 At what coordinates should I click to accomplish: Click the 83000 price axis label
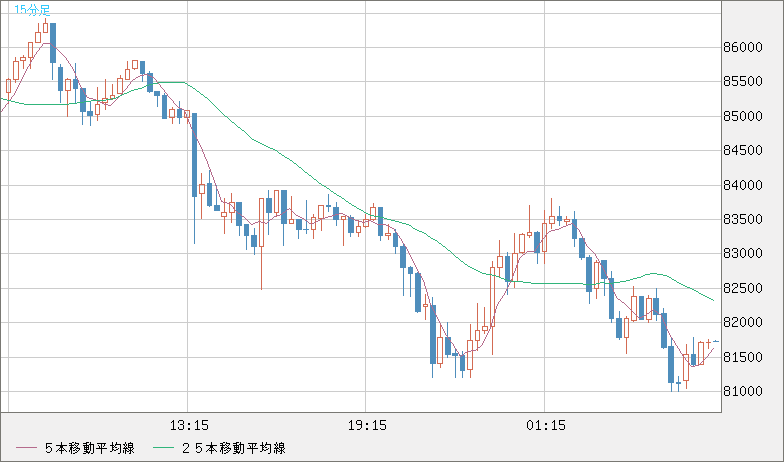[x=743, y=254]
